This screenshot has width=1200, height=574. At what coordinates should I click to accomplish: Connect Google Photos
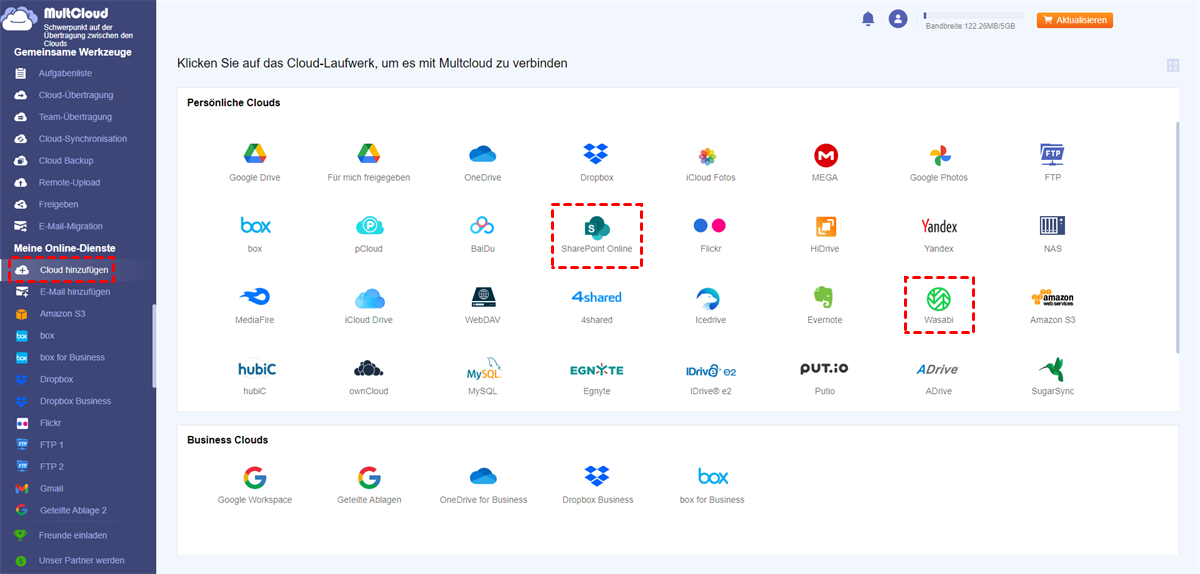939,163
